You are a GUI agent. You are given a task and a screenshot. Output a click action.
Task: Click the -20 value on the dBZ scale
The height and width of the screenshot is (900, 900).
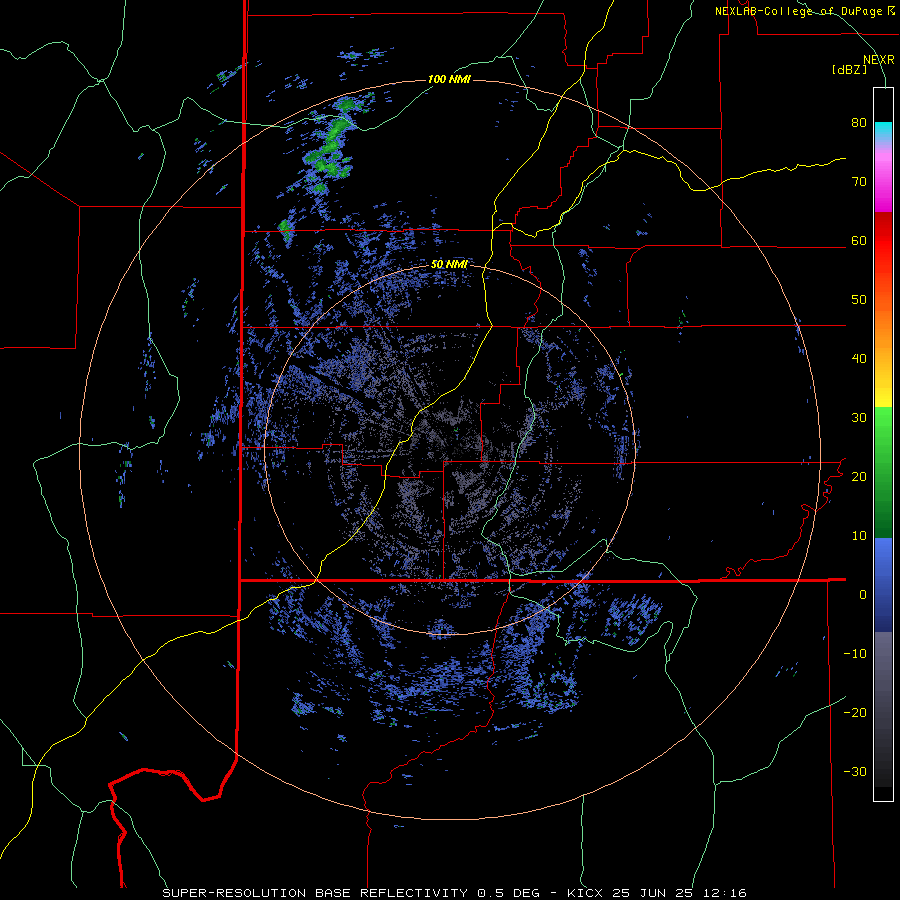[x=855, y=712]
